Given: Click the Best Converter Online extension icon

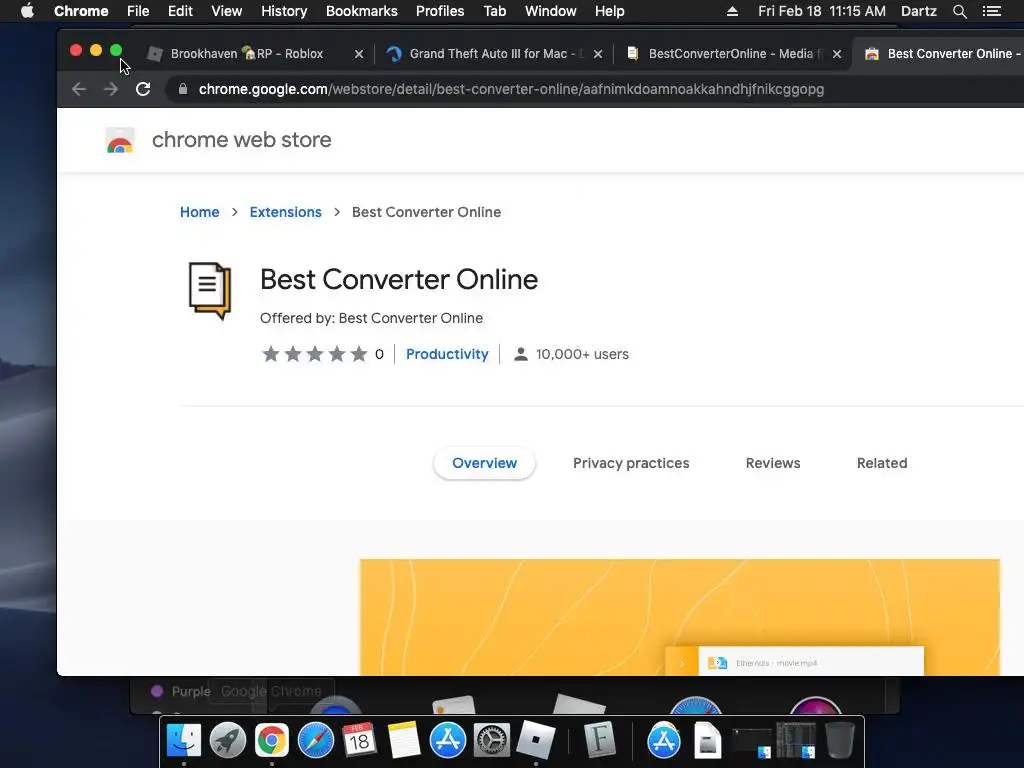Looking at the screenshot, I should pyautogui.click(x=210, y=291).
